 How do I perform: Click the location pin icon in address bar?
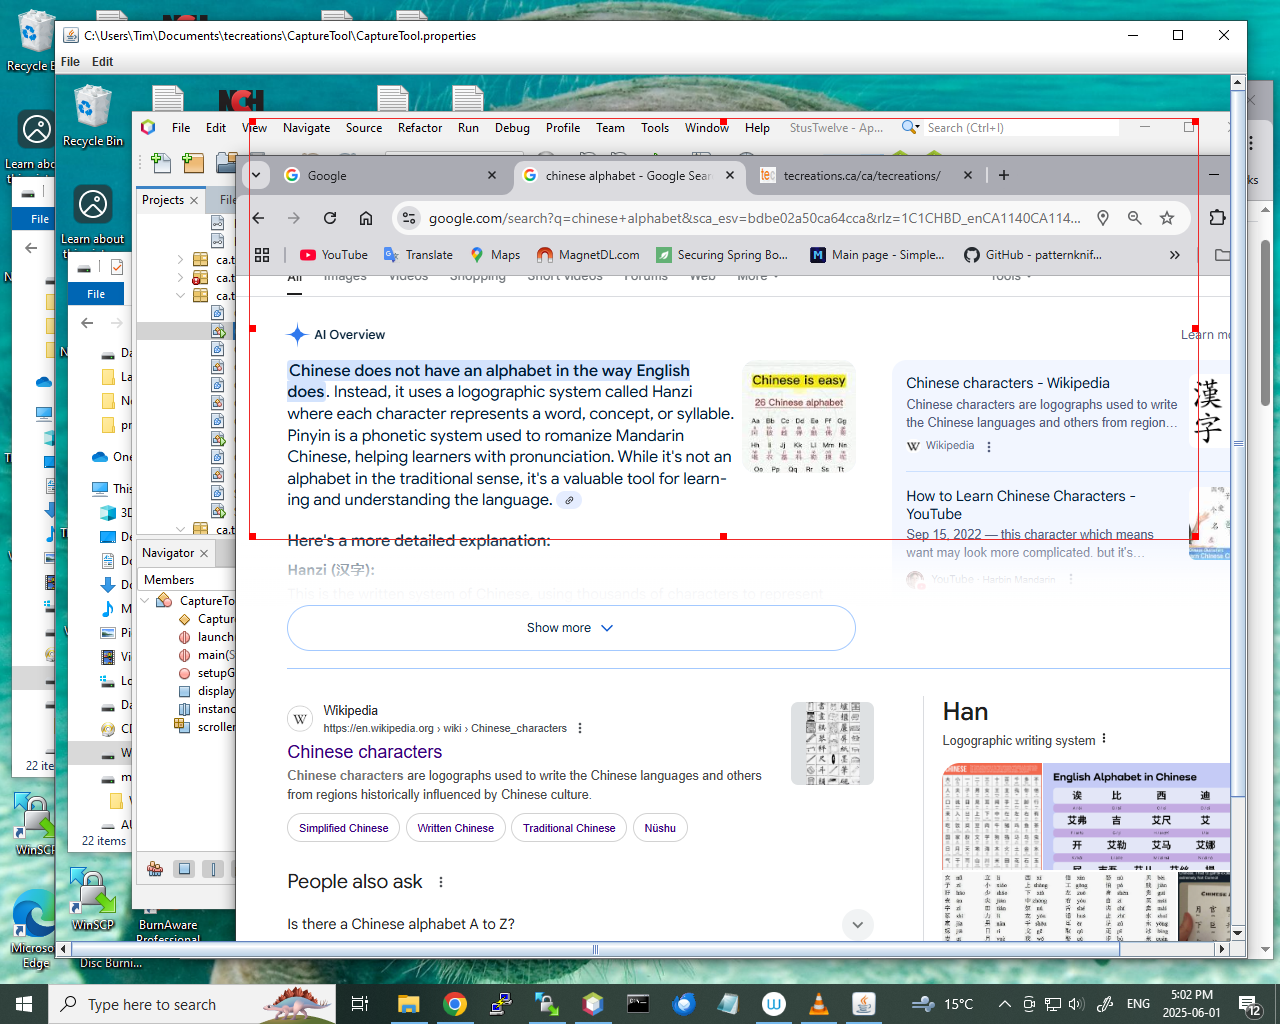tap(1103, 218)
